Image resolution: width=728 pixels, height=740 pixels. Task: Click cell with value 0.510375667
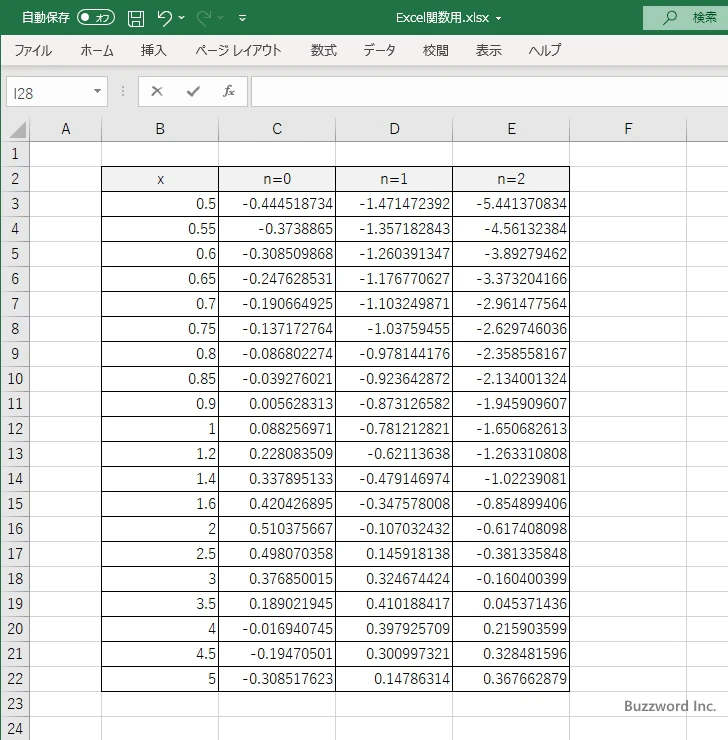click(x=277, y=529)
